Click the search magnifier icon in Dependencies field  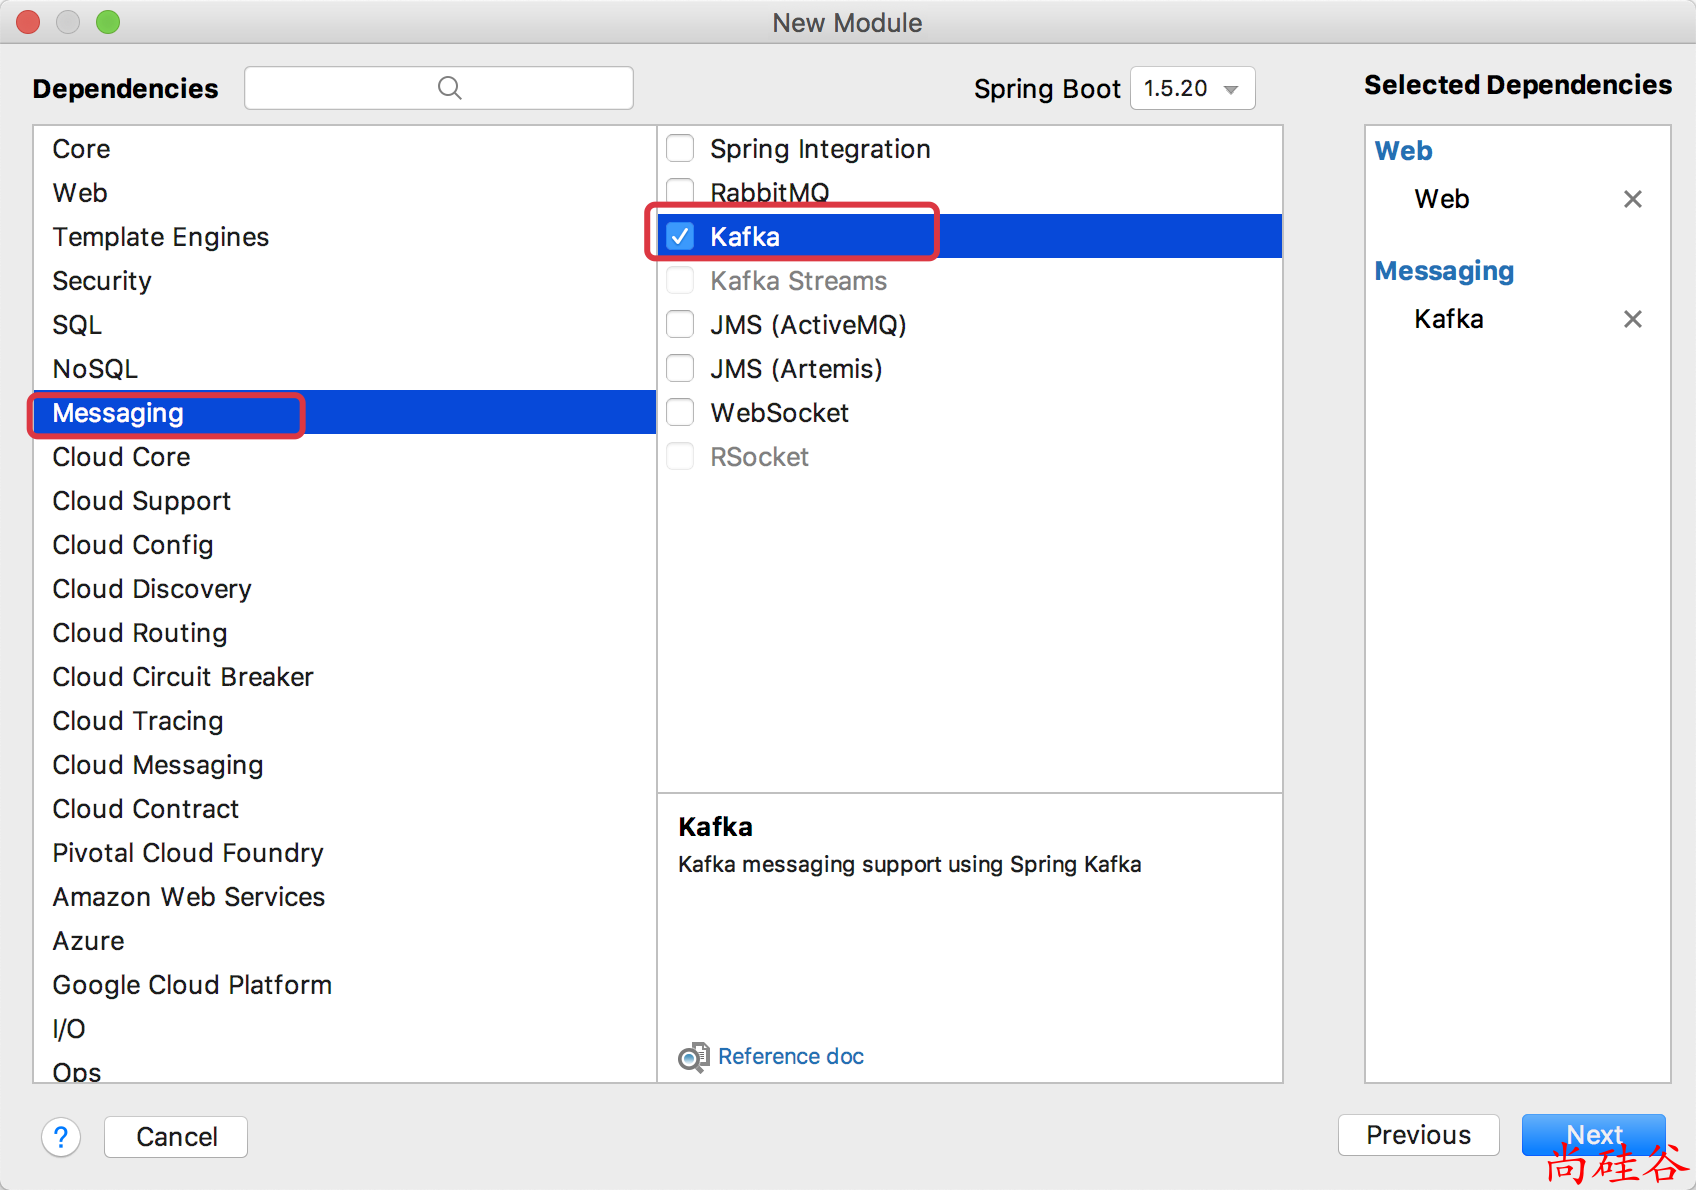click(x=450, y=88)
